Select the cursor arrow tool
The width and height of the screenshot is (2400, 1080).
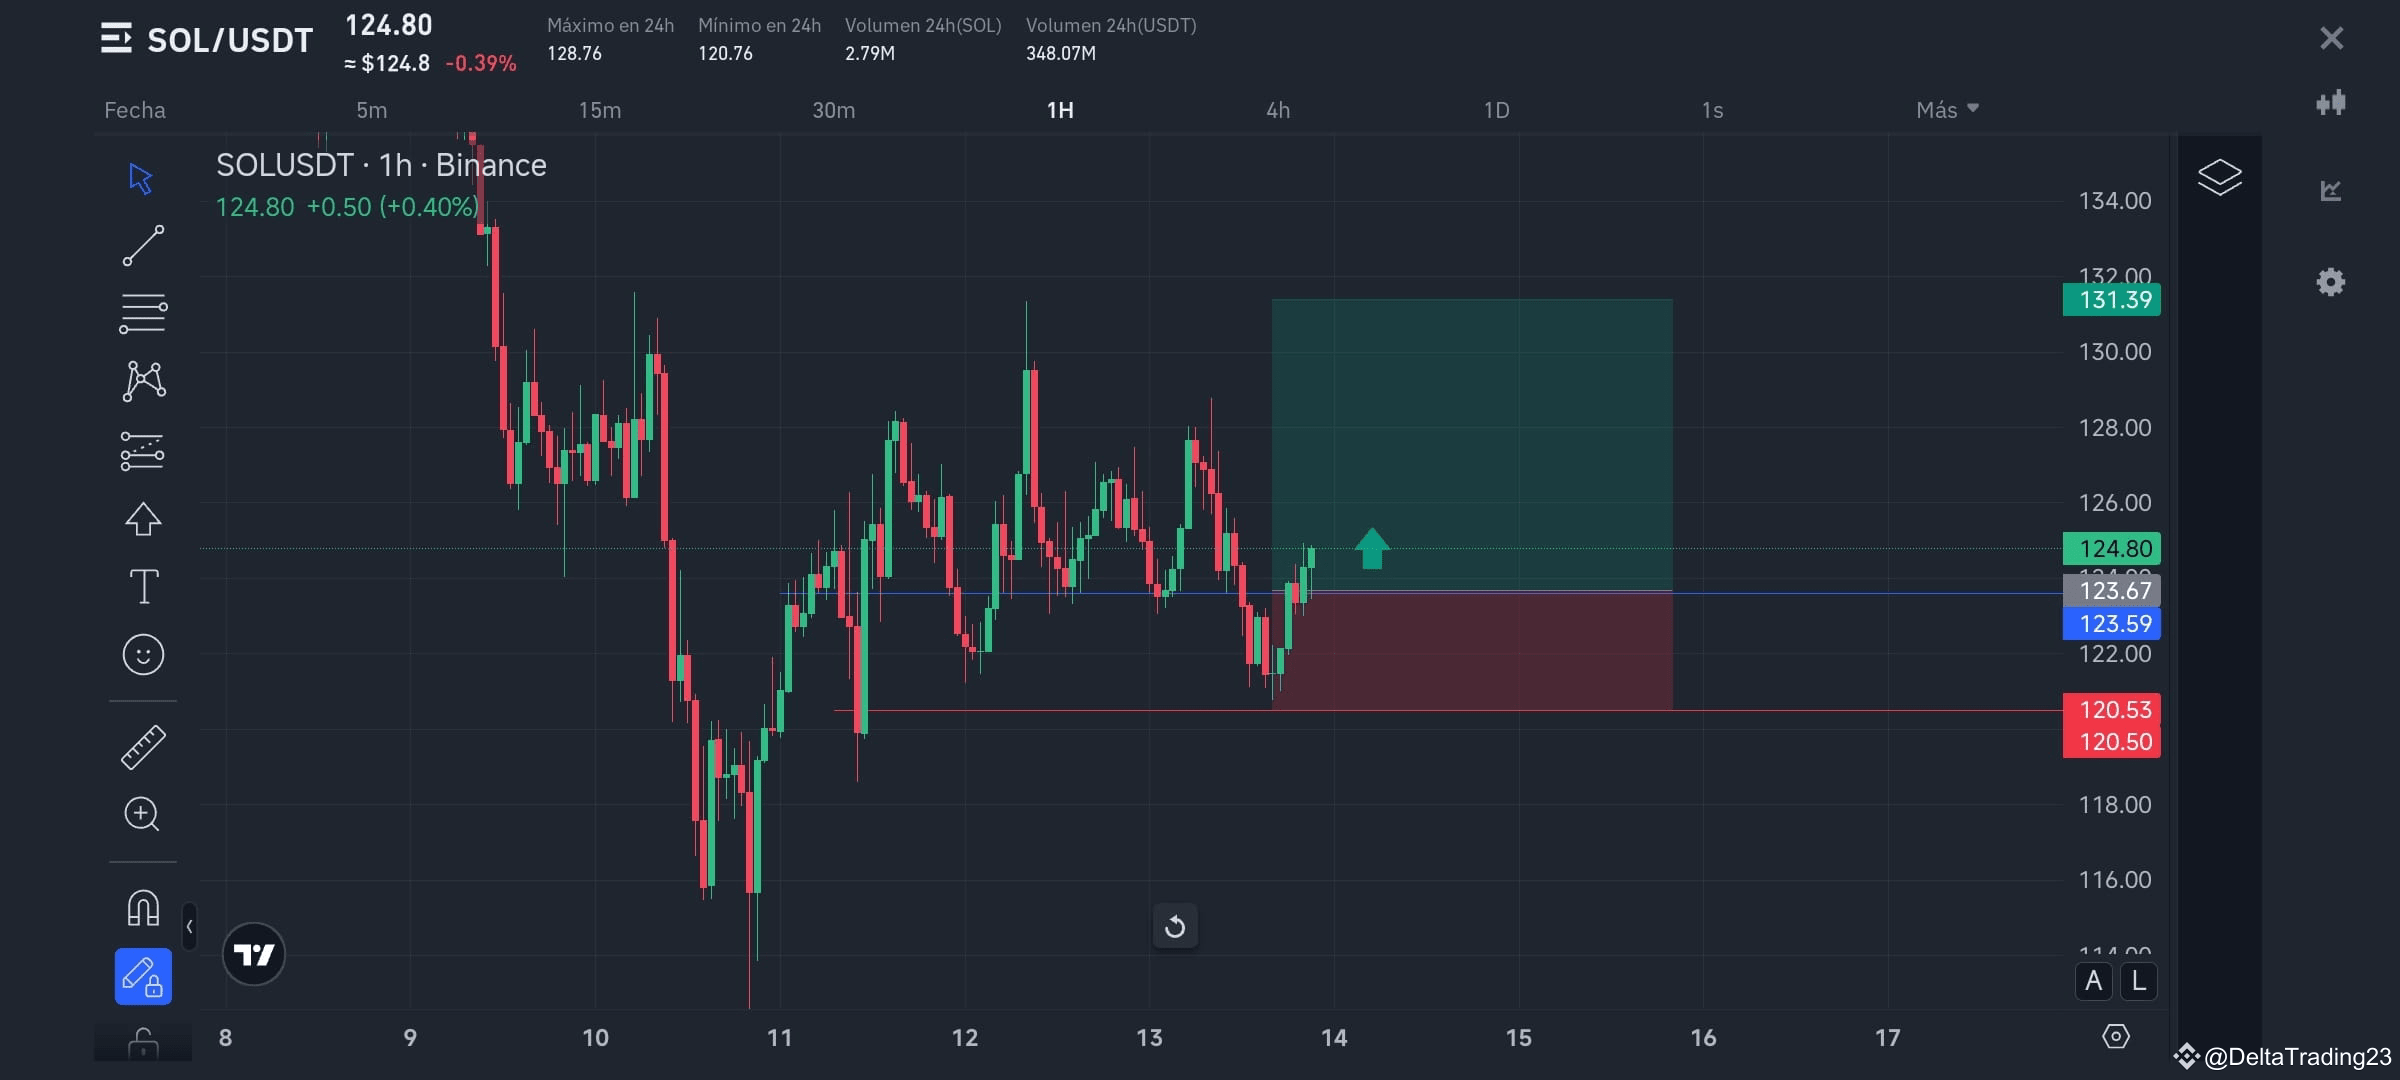[142, 179]
